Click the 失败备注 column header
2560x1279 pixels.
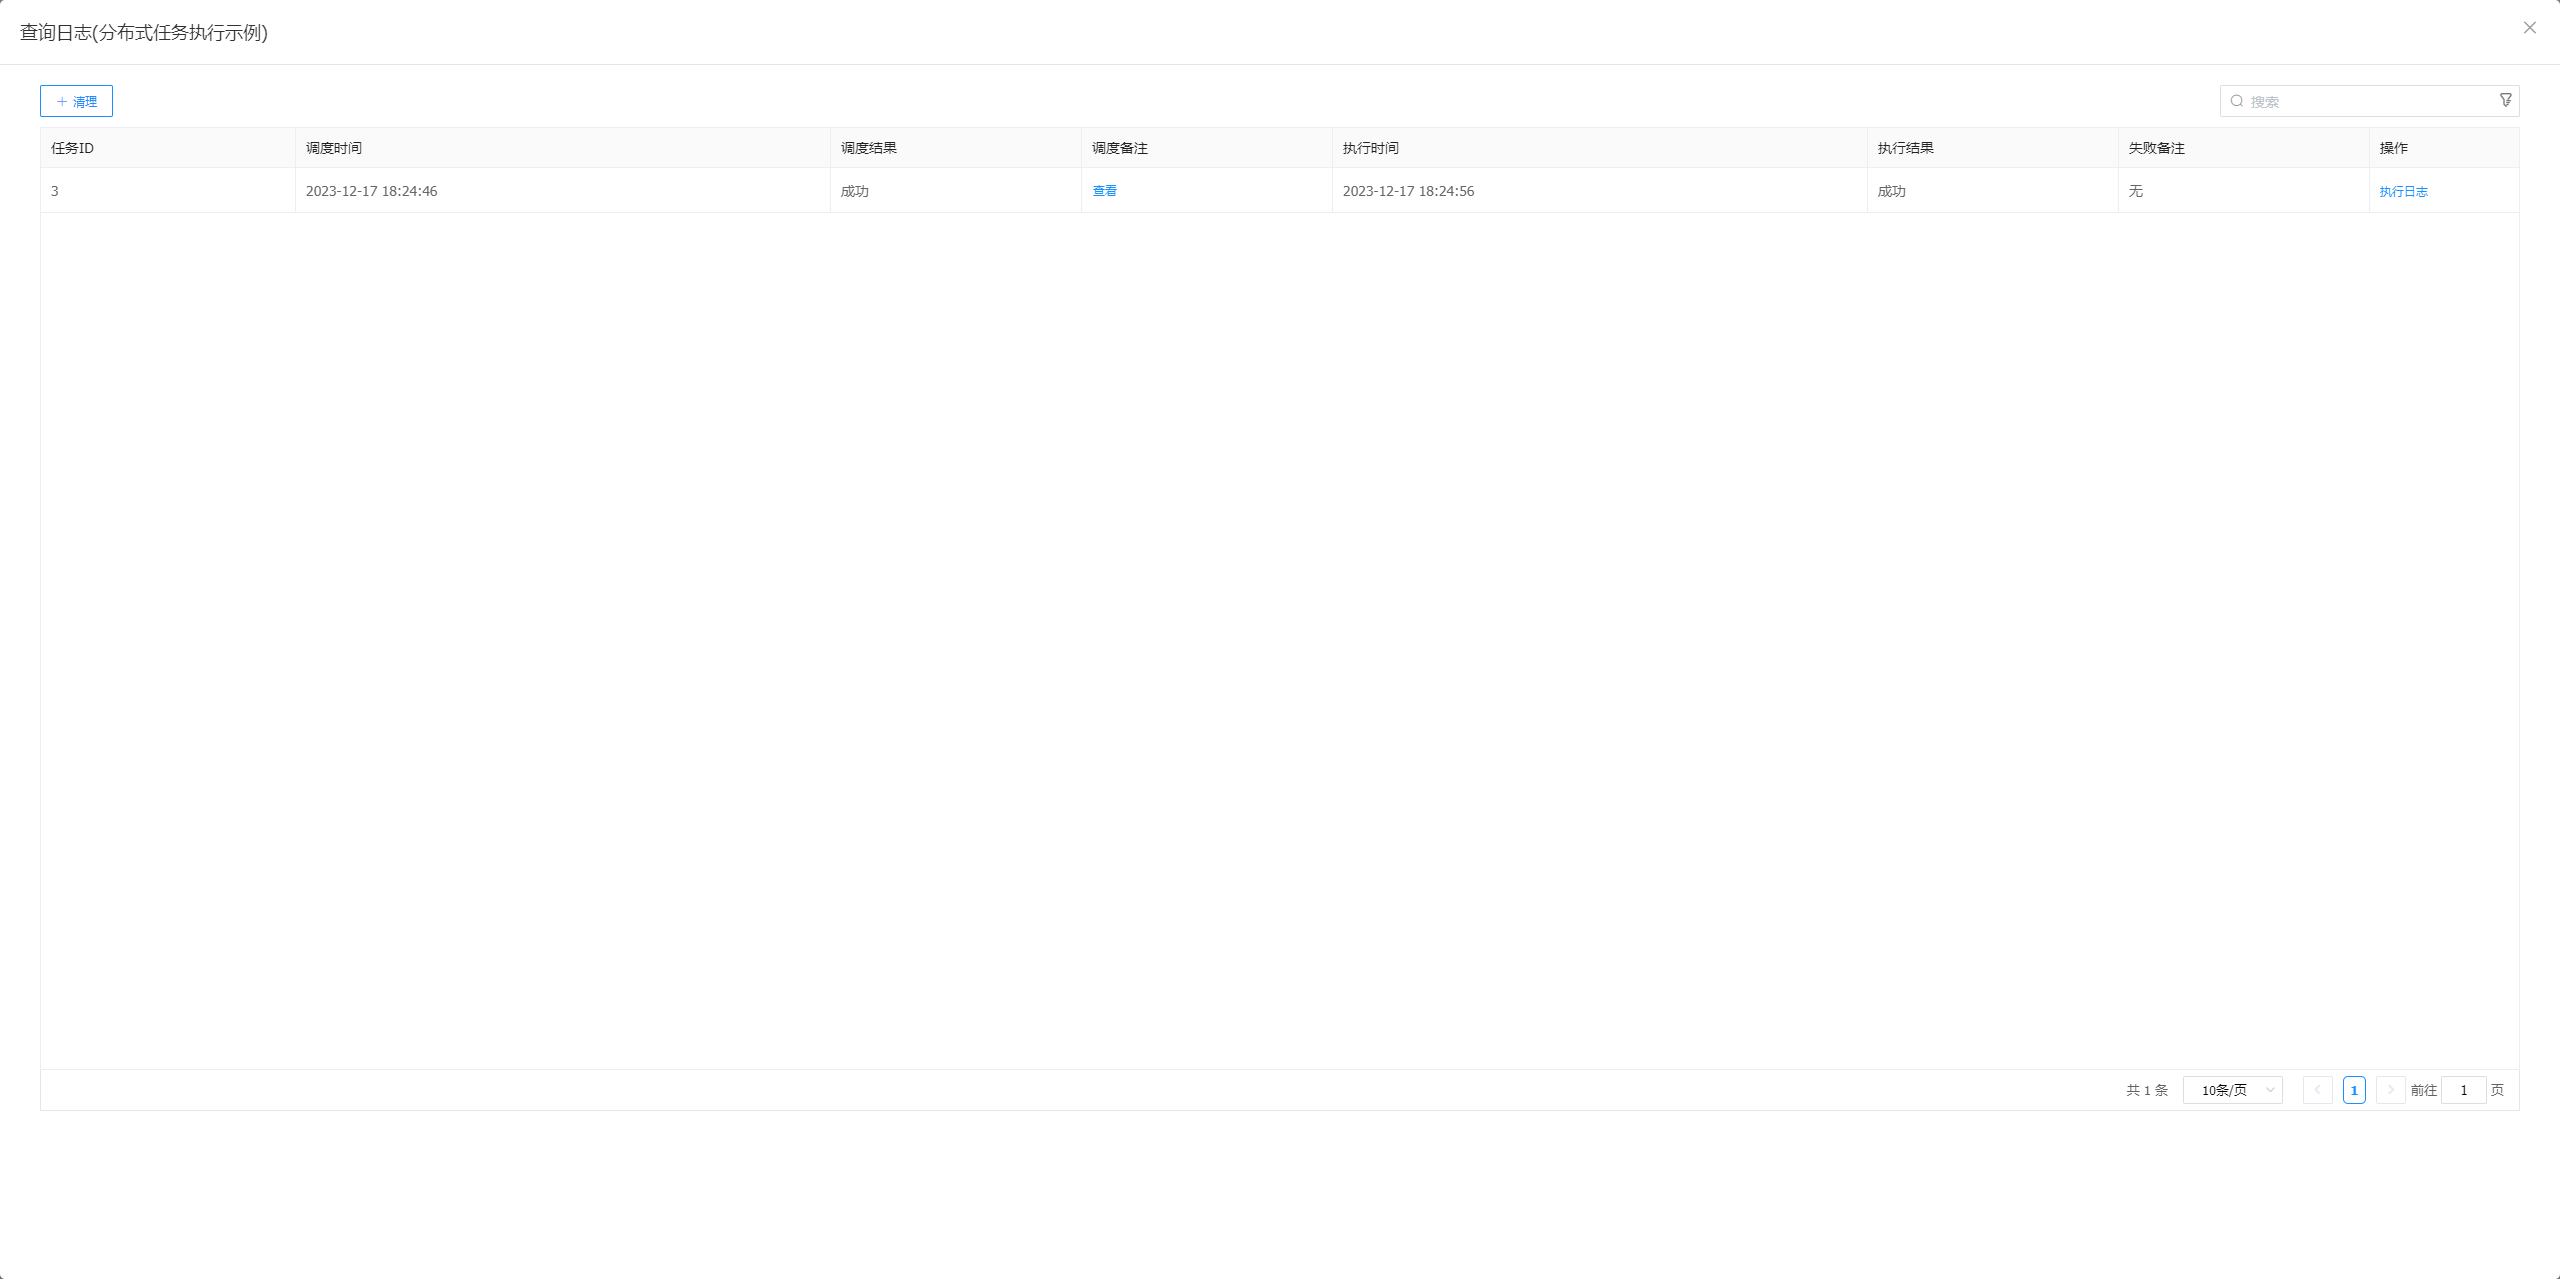click(x=2156, y=148)
